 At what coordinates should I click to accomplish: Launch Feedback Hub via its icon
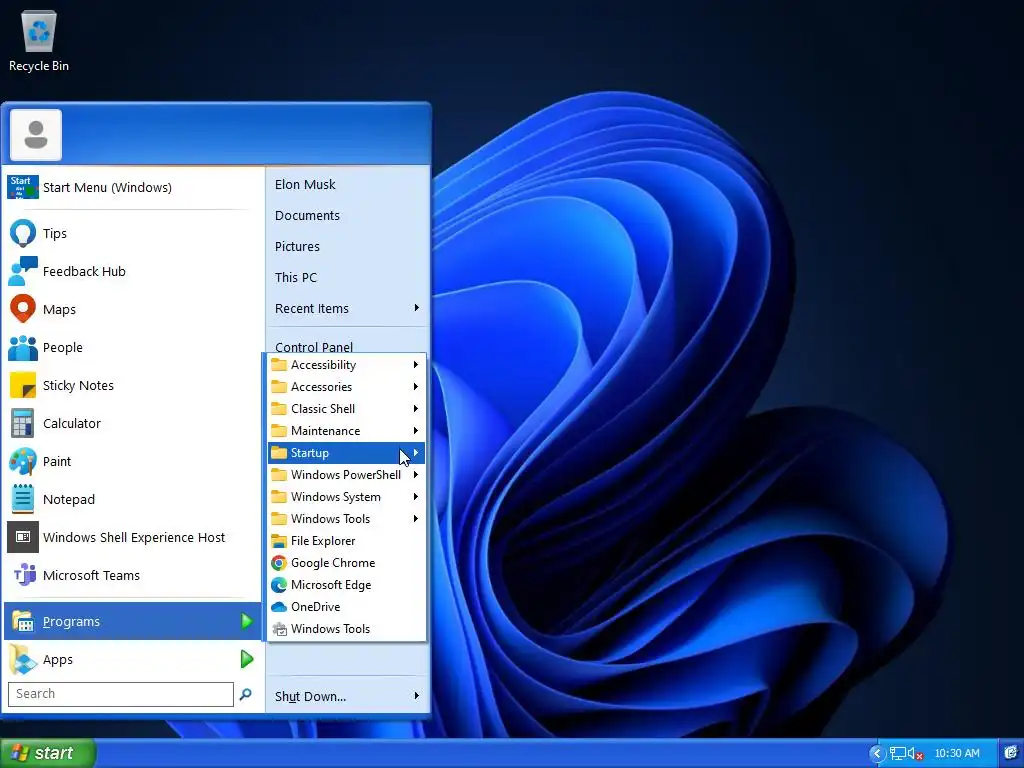tap(23, 271)
